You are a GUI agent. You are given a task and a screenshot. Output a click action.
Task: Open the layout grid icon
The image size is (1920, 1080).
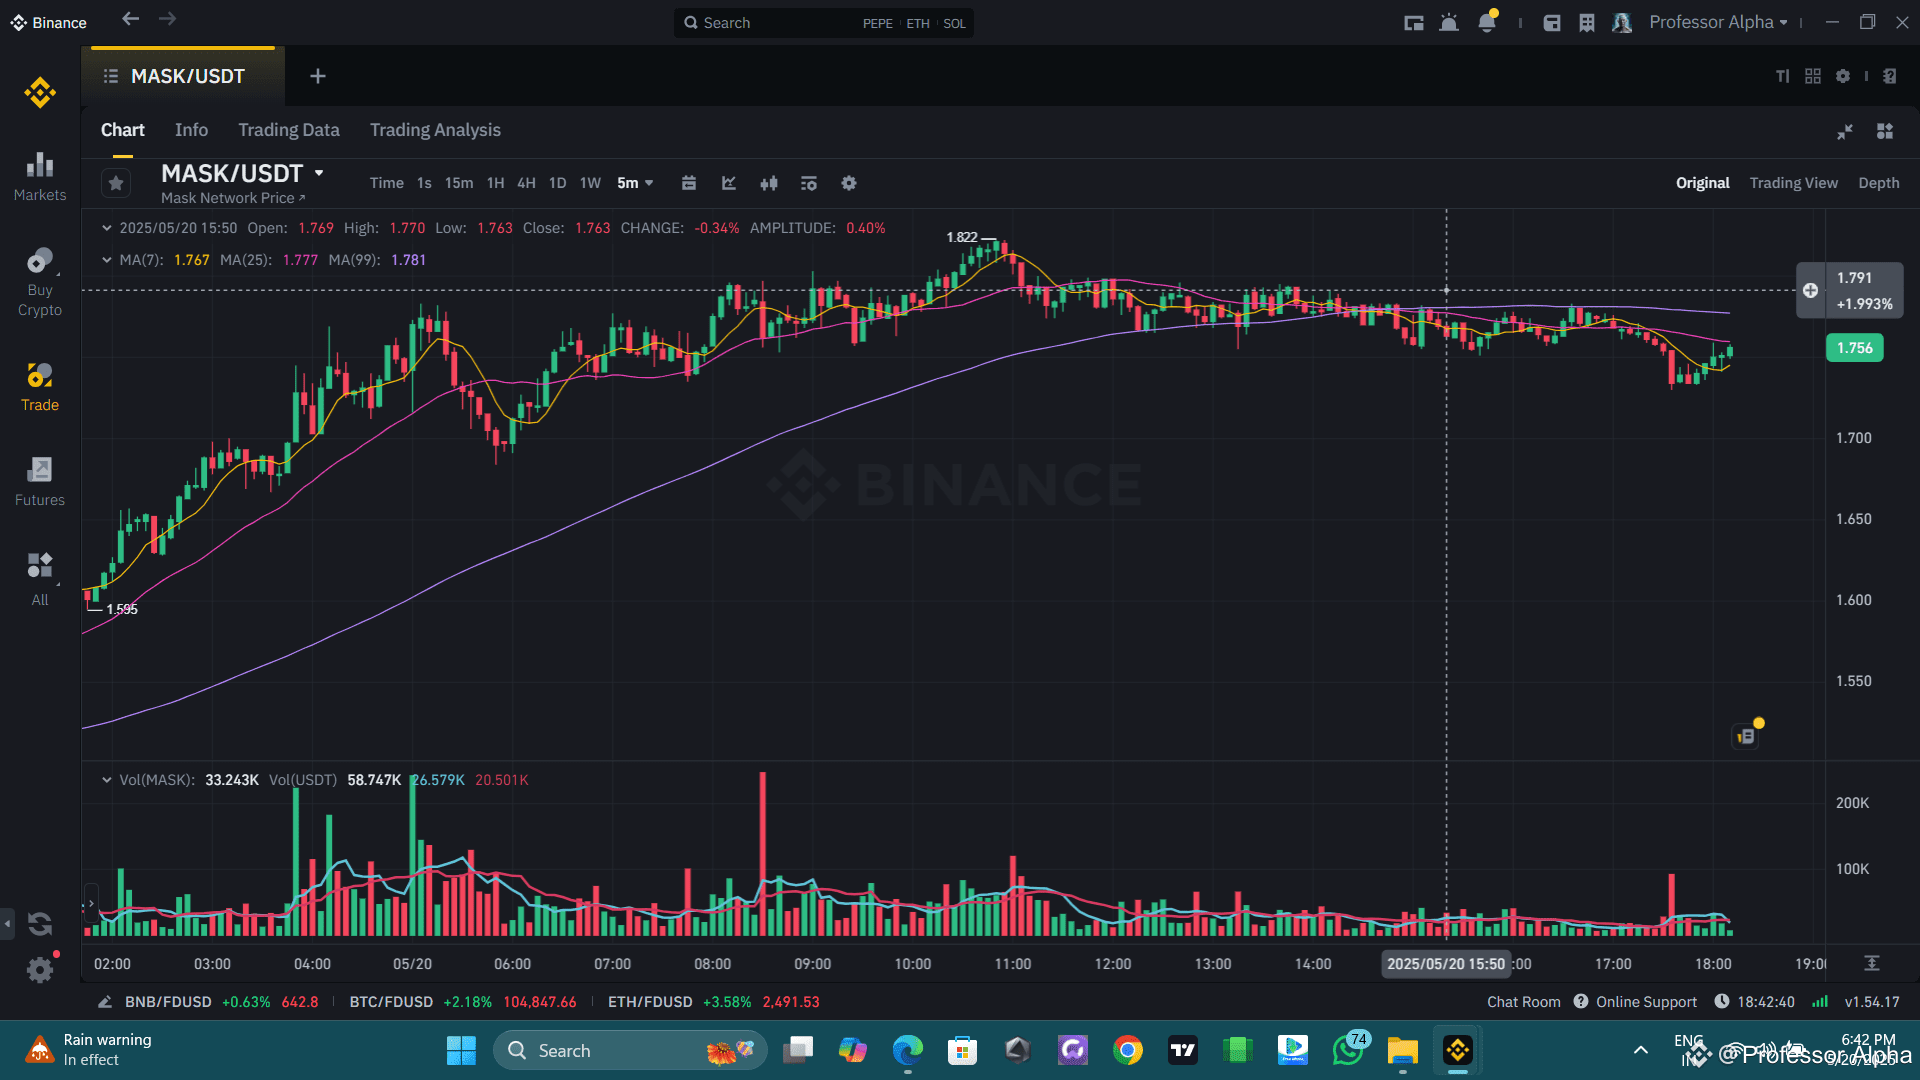tap(1813, 76)
